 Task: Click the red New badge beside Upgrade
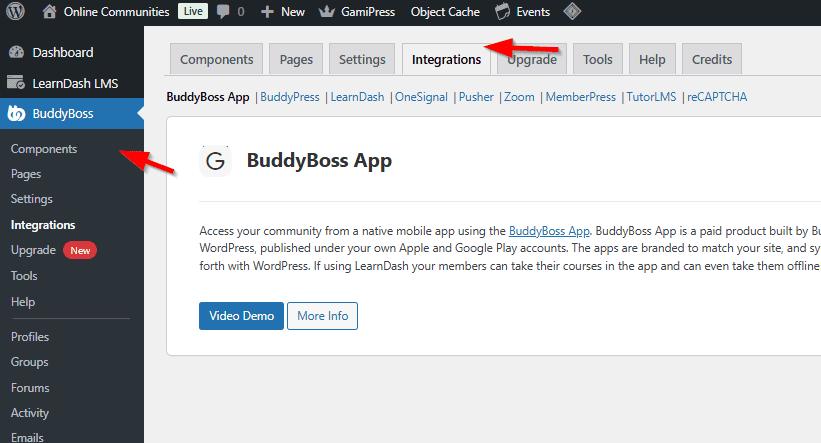(x=80, y=250)
